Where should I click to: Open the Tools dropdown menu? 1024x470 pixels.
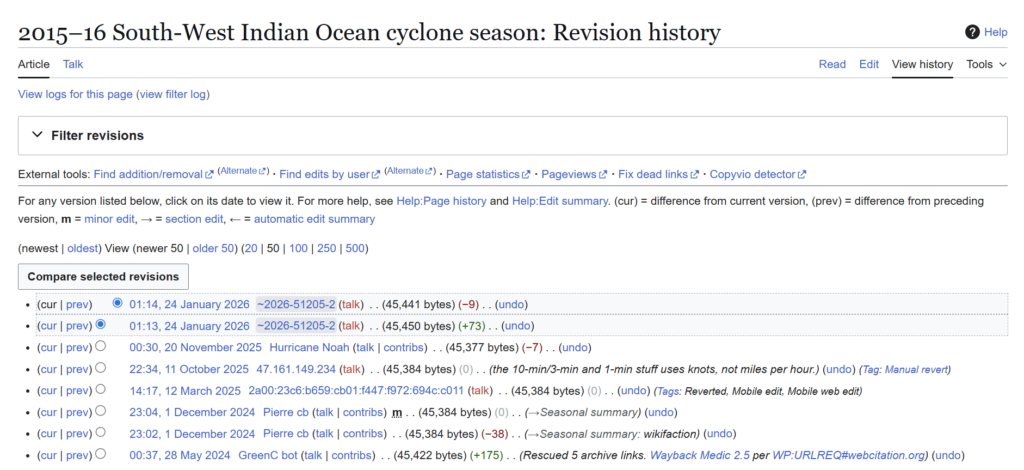point(986,64)
